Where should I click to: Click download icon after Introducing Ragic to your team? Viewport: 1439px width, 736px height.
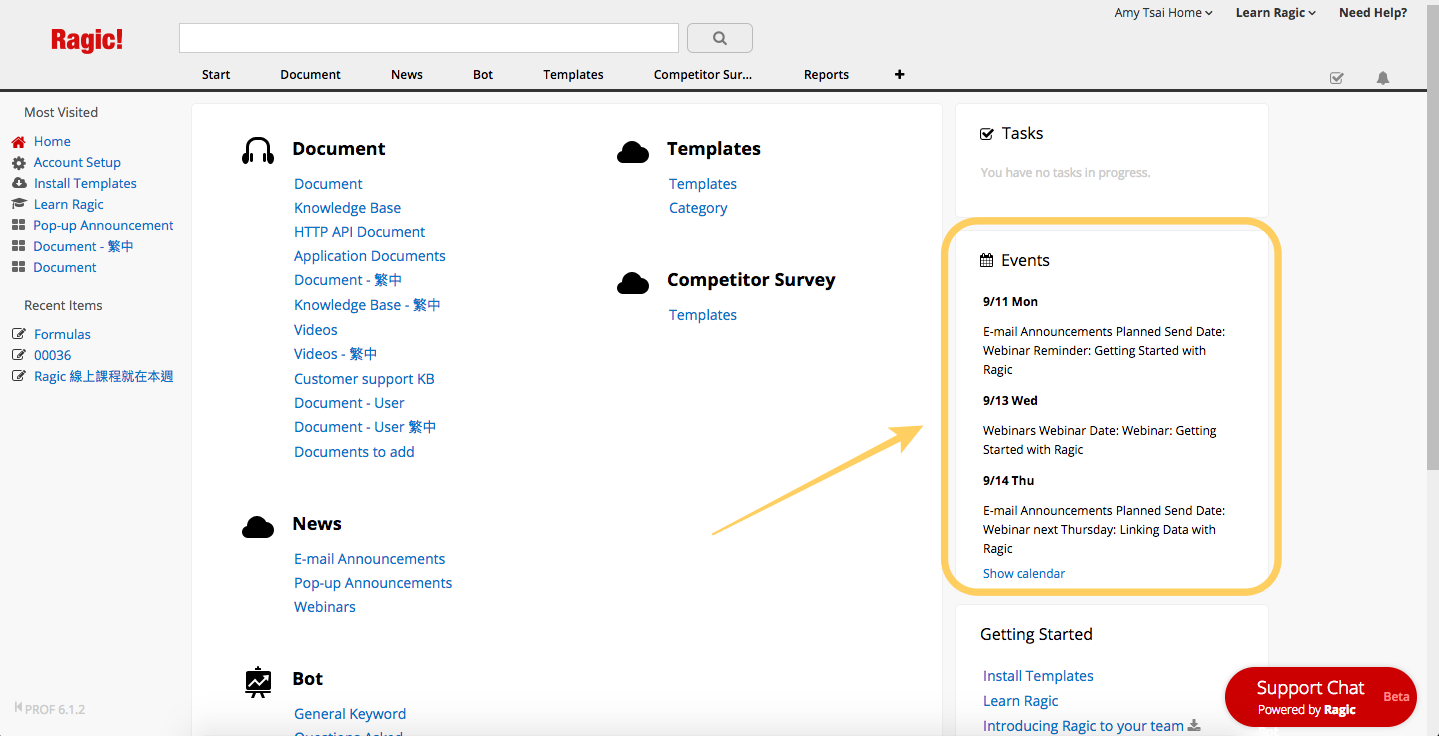click(1194, 725)
